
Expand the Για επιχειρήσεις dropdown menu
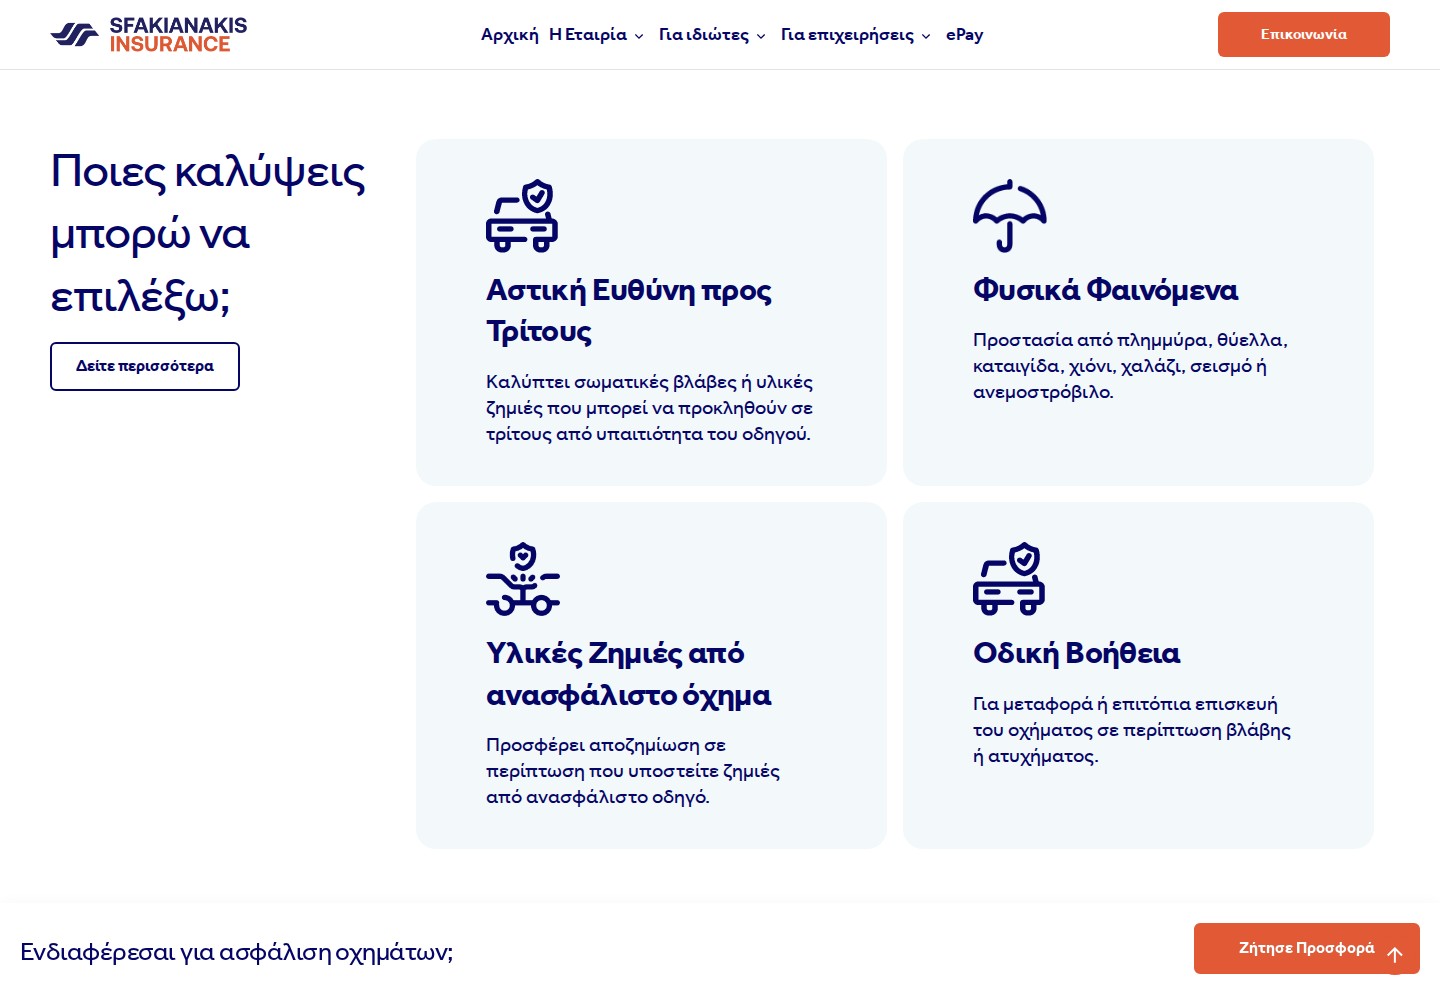855,35
